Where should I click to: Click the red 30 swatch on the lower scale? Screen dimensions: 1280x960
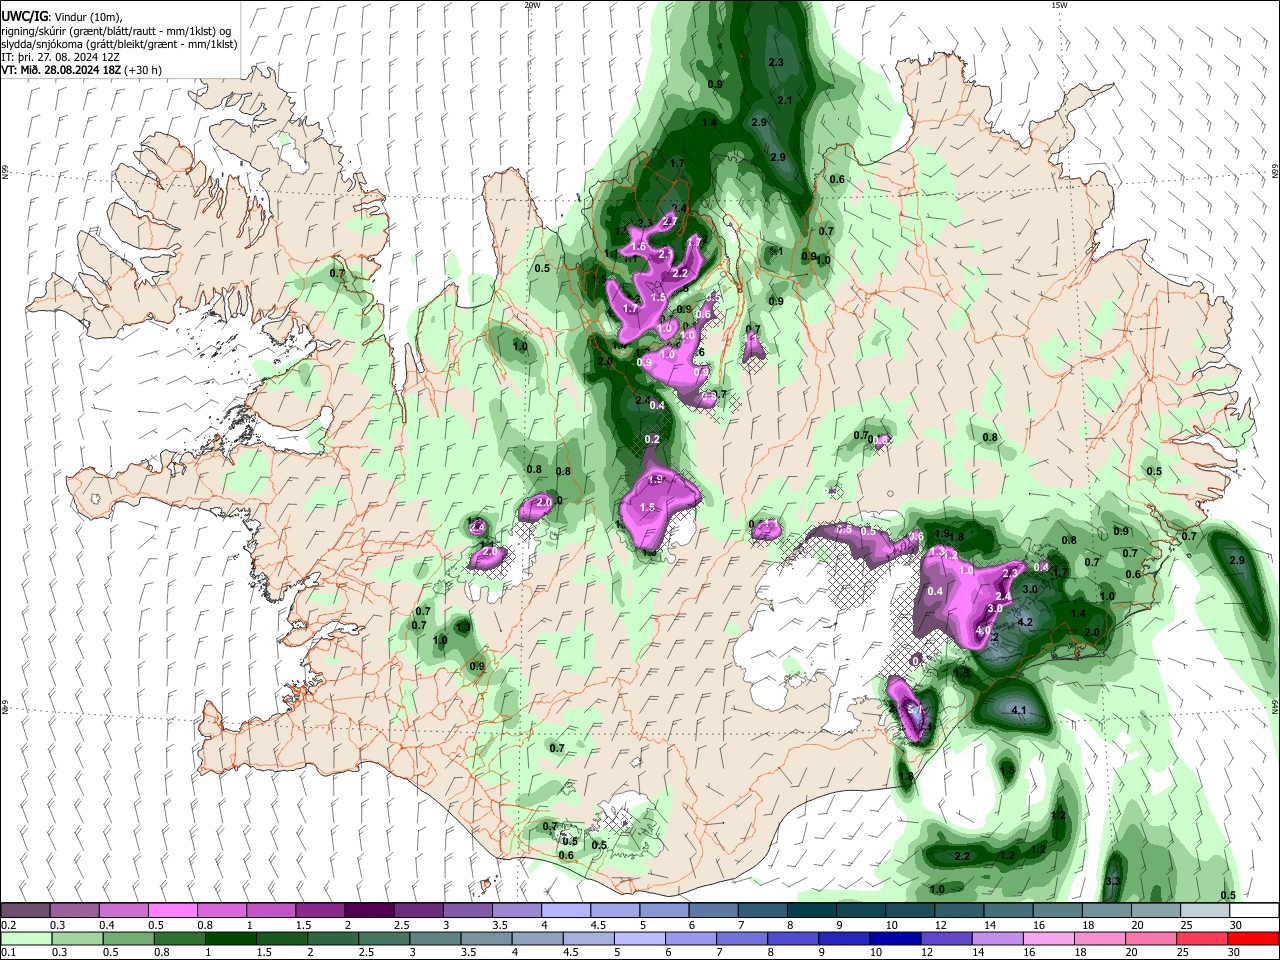pyautogui.click(x=1254, y=938)
